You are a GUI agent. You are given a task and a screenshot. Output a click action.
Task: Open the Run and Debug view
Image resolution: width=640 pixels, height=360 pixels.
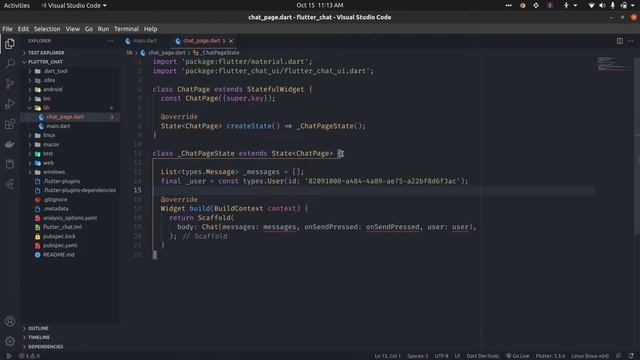[x=10, y=104]
